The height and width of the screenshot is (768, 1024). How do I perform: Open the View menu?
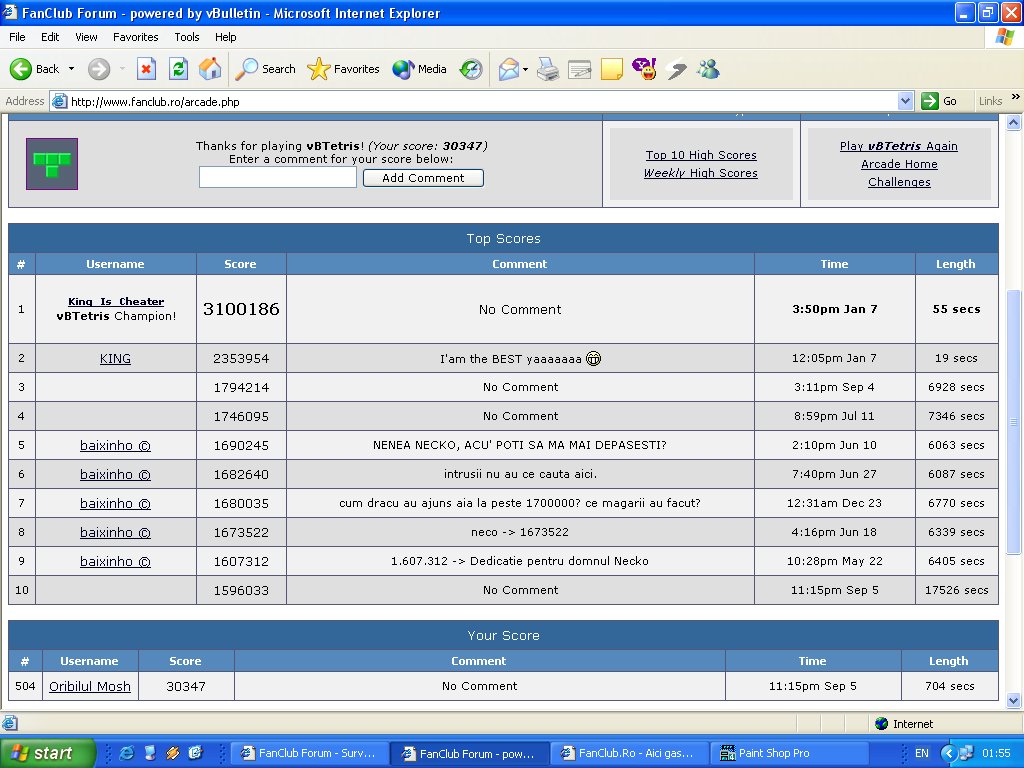[86, 37]
